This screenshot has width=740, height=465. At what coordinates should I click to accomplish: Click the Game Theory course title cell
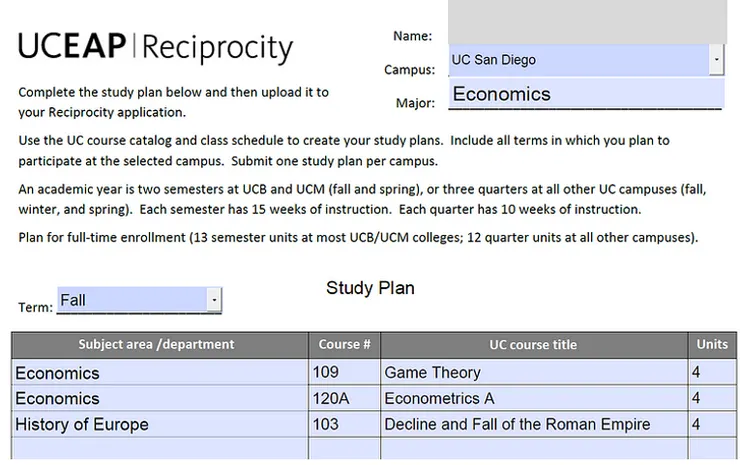(533, 373)
